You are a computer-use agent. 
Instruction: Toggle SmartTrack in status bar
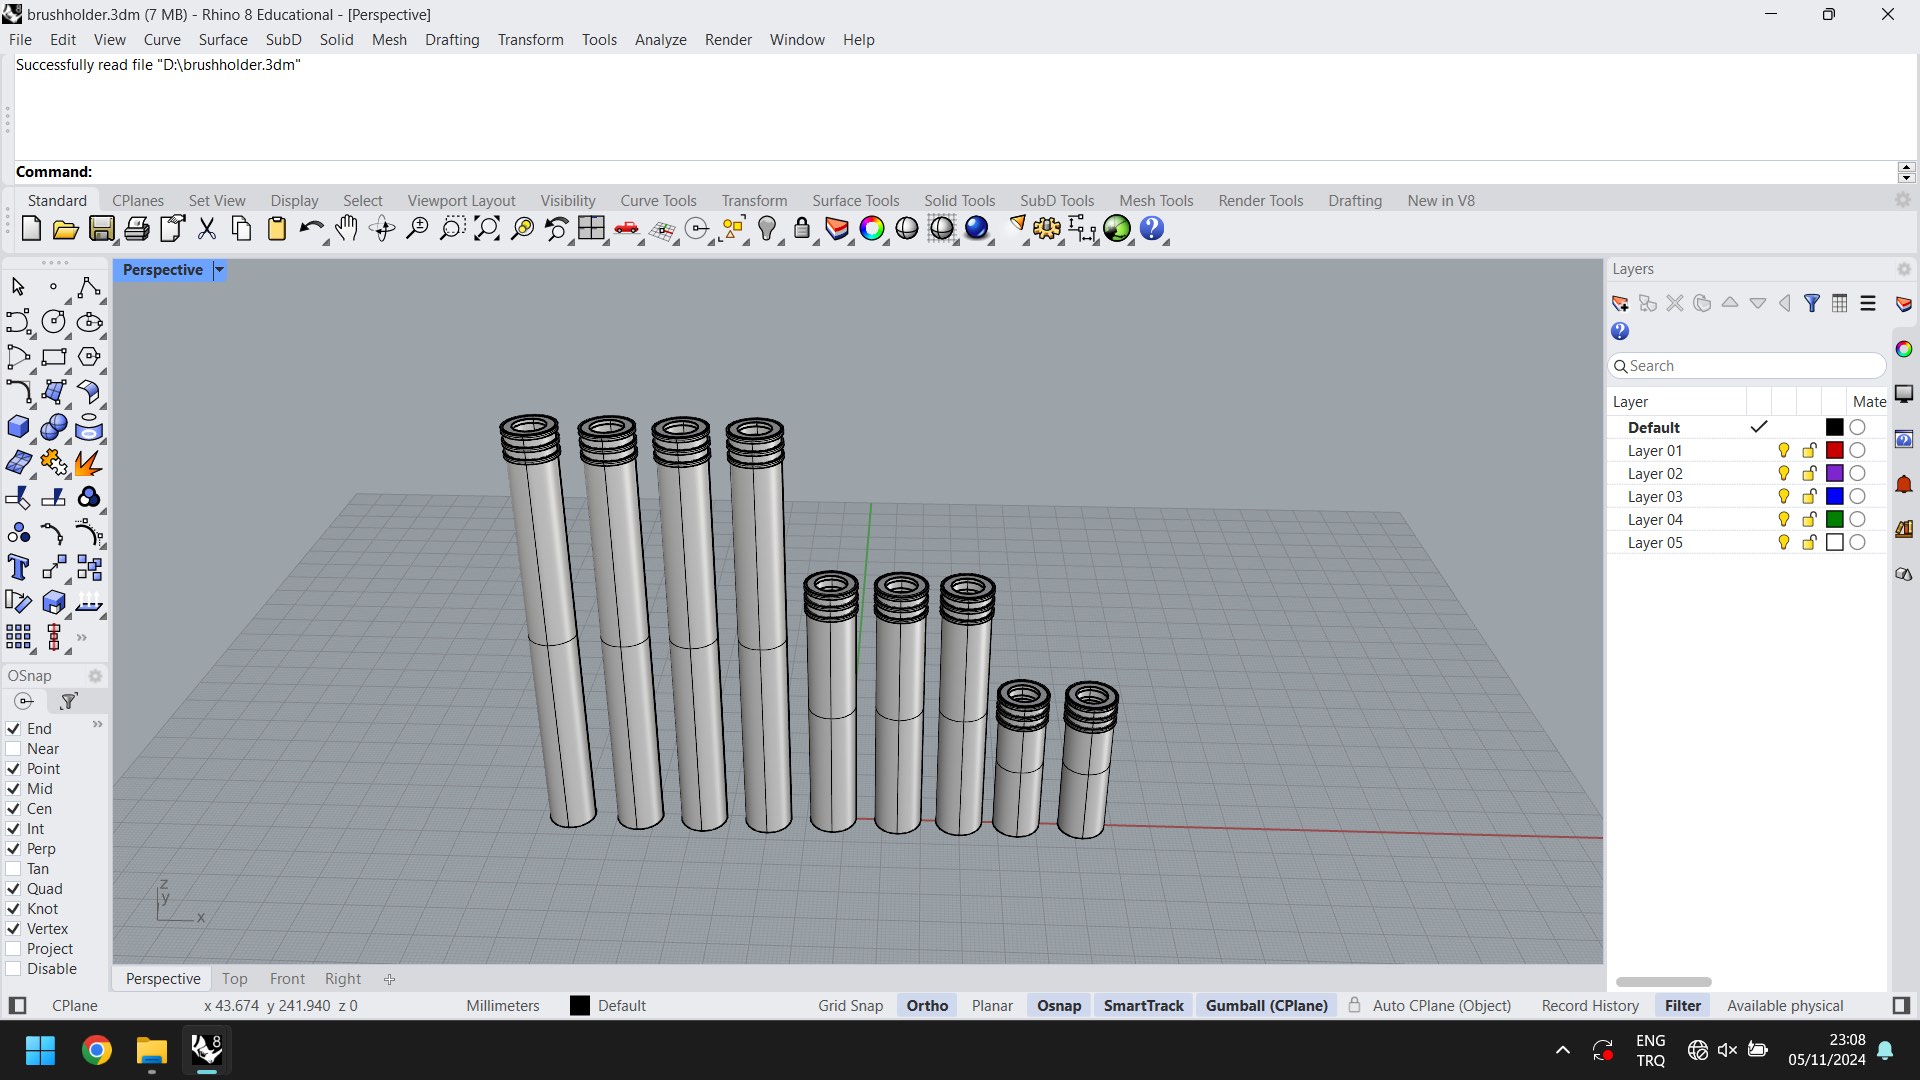tap(1144, 1006)
